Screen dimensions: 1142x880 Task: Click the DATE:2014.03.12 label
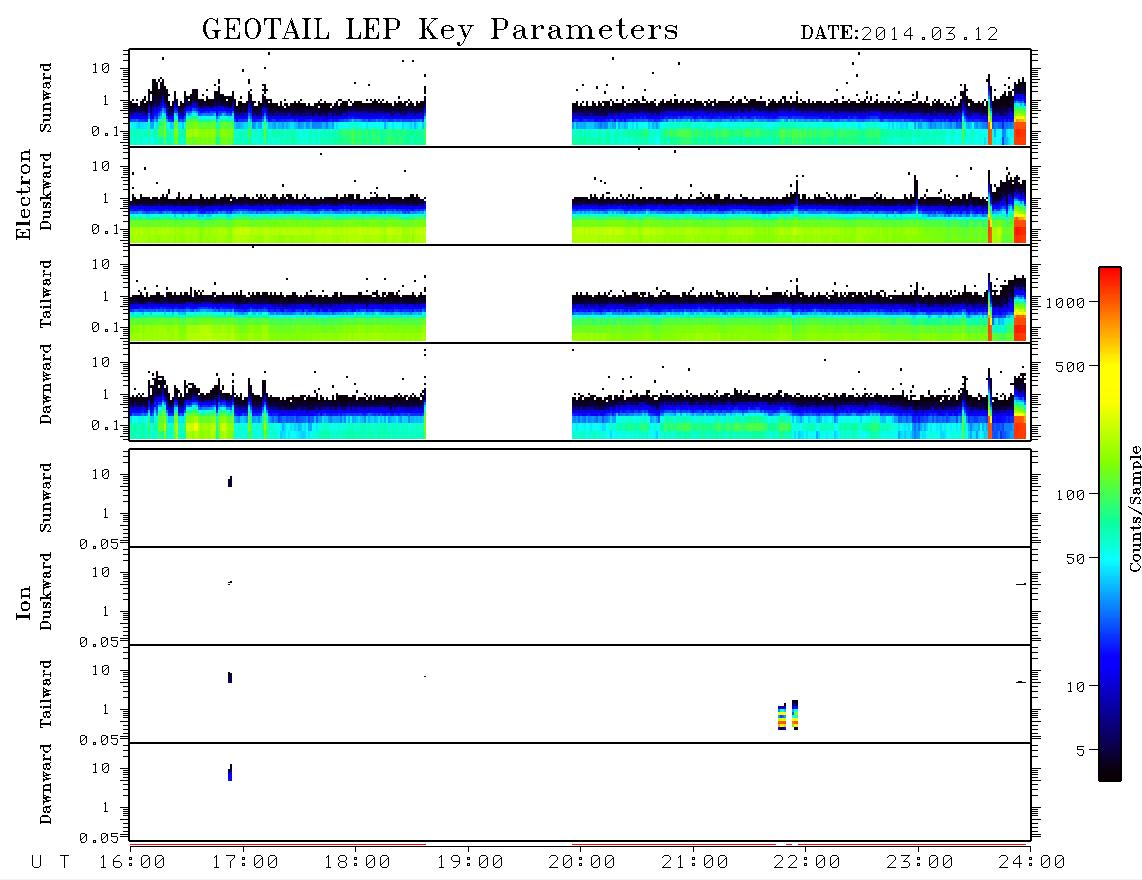tap(899, 34)
